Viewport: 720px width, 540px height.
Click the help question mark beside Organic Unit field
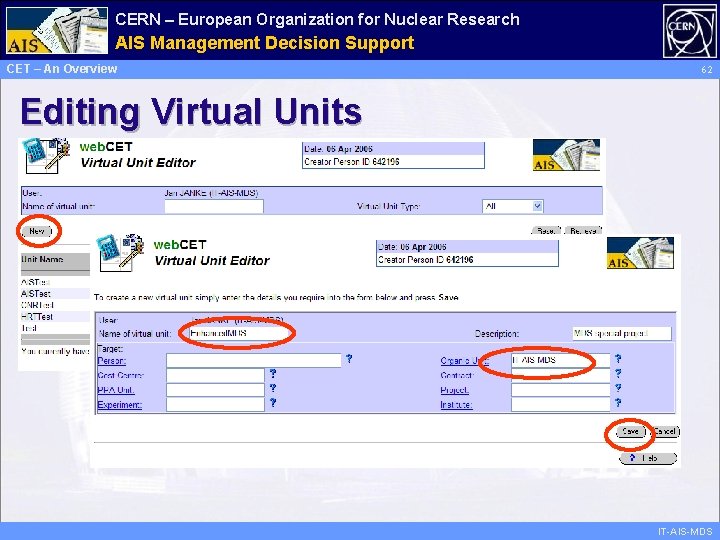point(618,359)
